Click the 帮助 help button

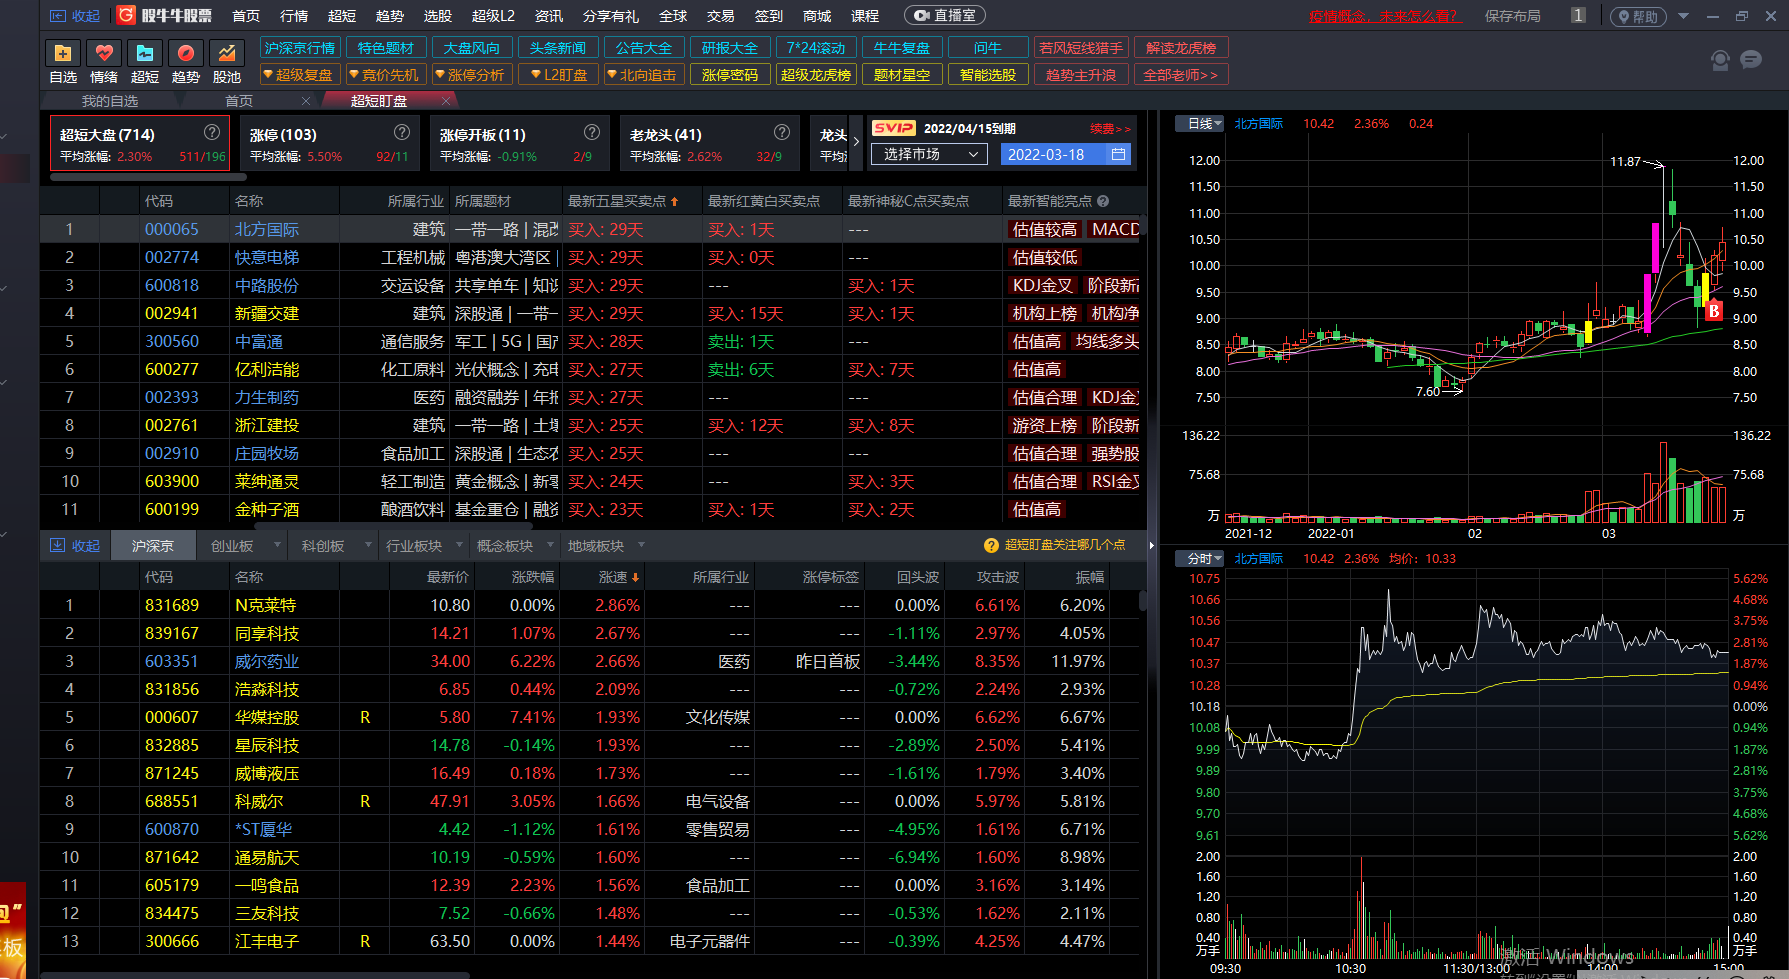coord(1638,16)
